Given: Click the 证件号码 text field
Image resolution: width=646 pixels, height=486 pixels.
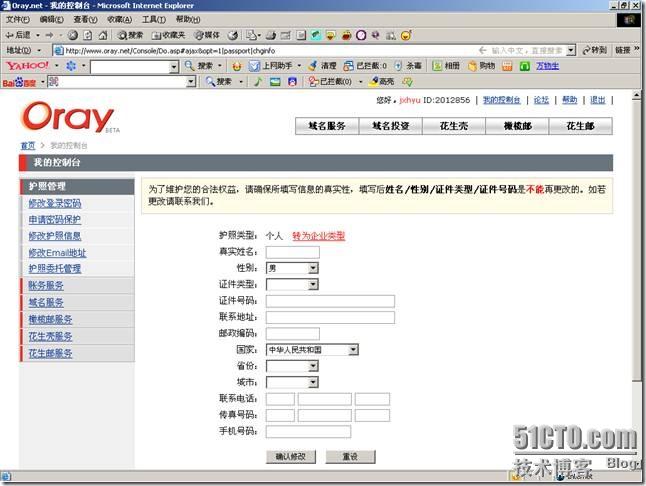Looking at the screenshot, I should 330,301.
